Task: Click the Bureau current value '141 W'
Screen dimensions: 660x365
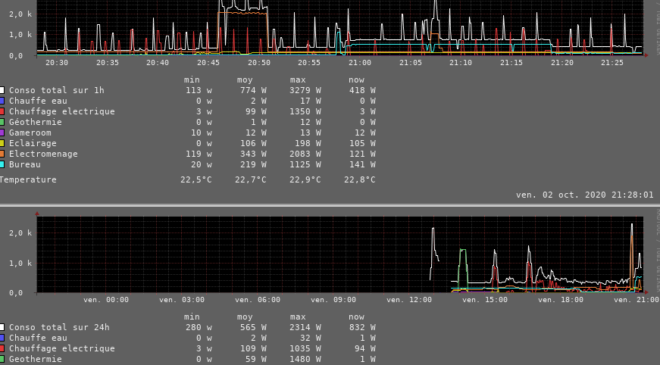Action: tap(362, 165)
